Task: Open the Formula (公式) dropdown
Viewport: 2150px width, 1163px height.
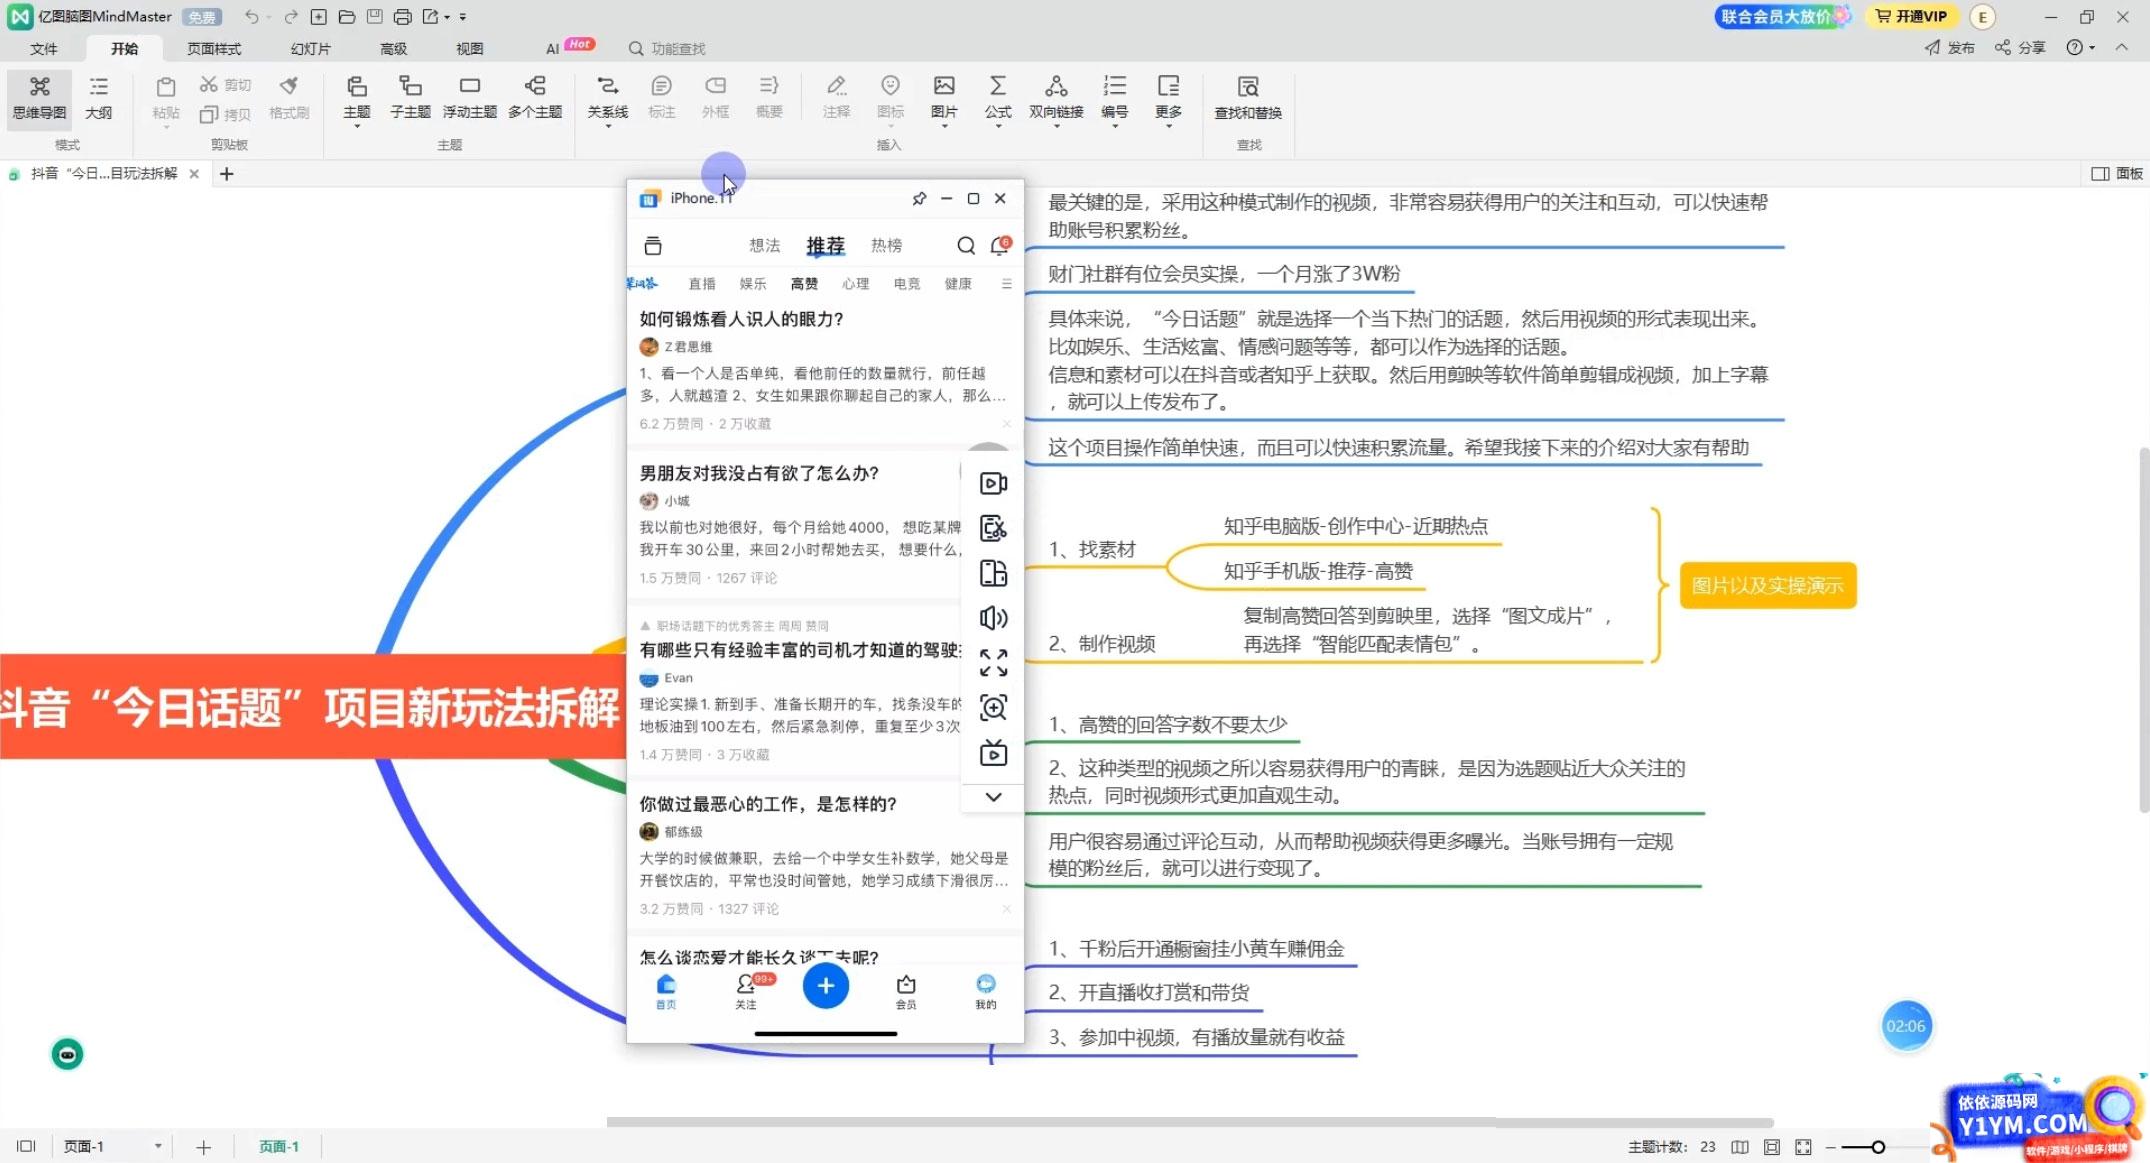Action: coord(998,127)
